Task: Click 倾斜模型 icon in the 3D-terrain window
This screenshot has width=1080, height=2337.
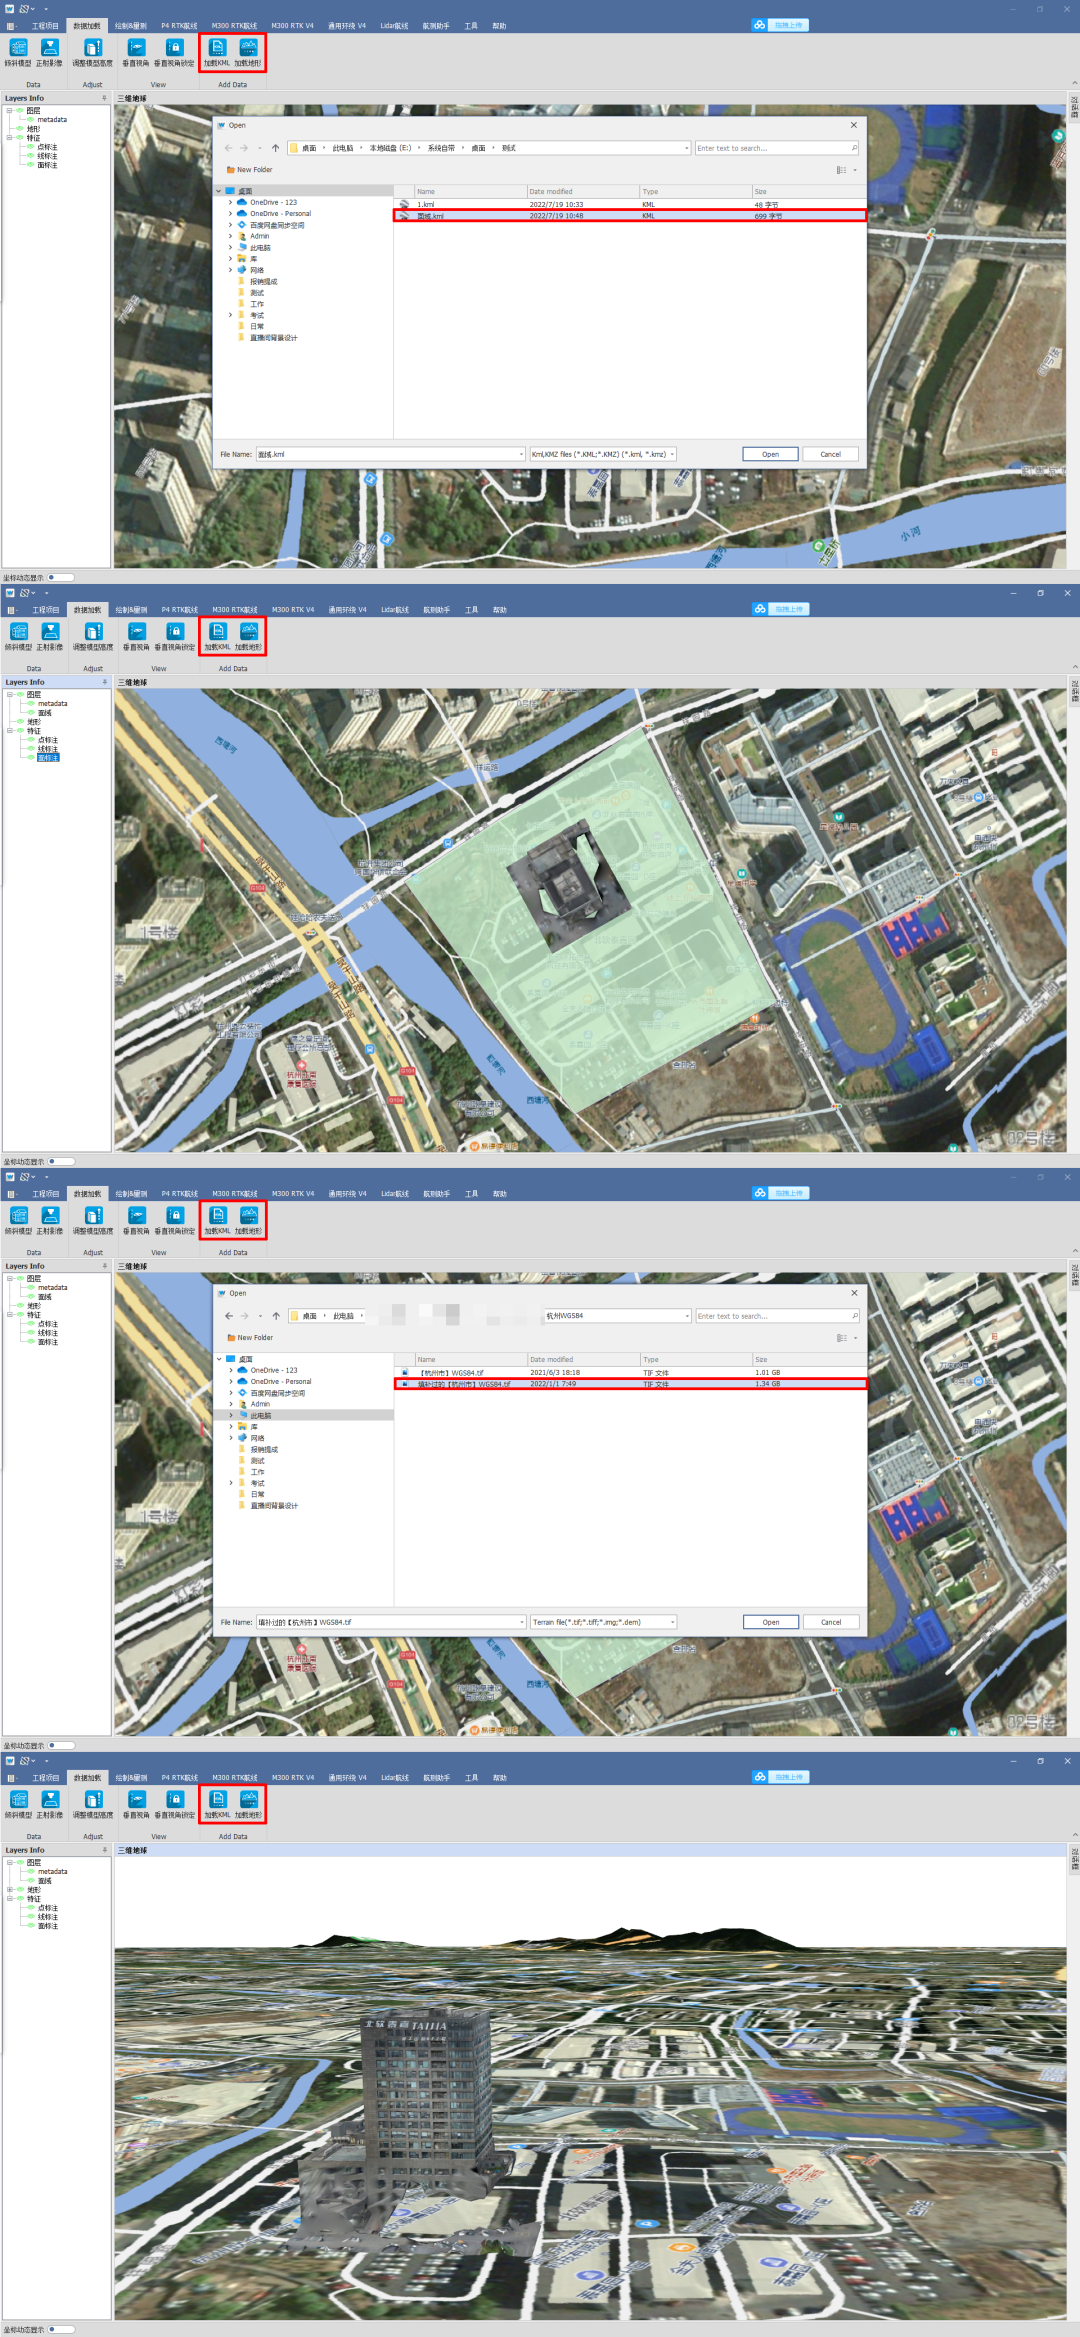Action: tap(19, 1800)
